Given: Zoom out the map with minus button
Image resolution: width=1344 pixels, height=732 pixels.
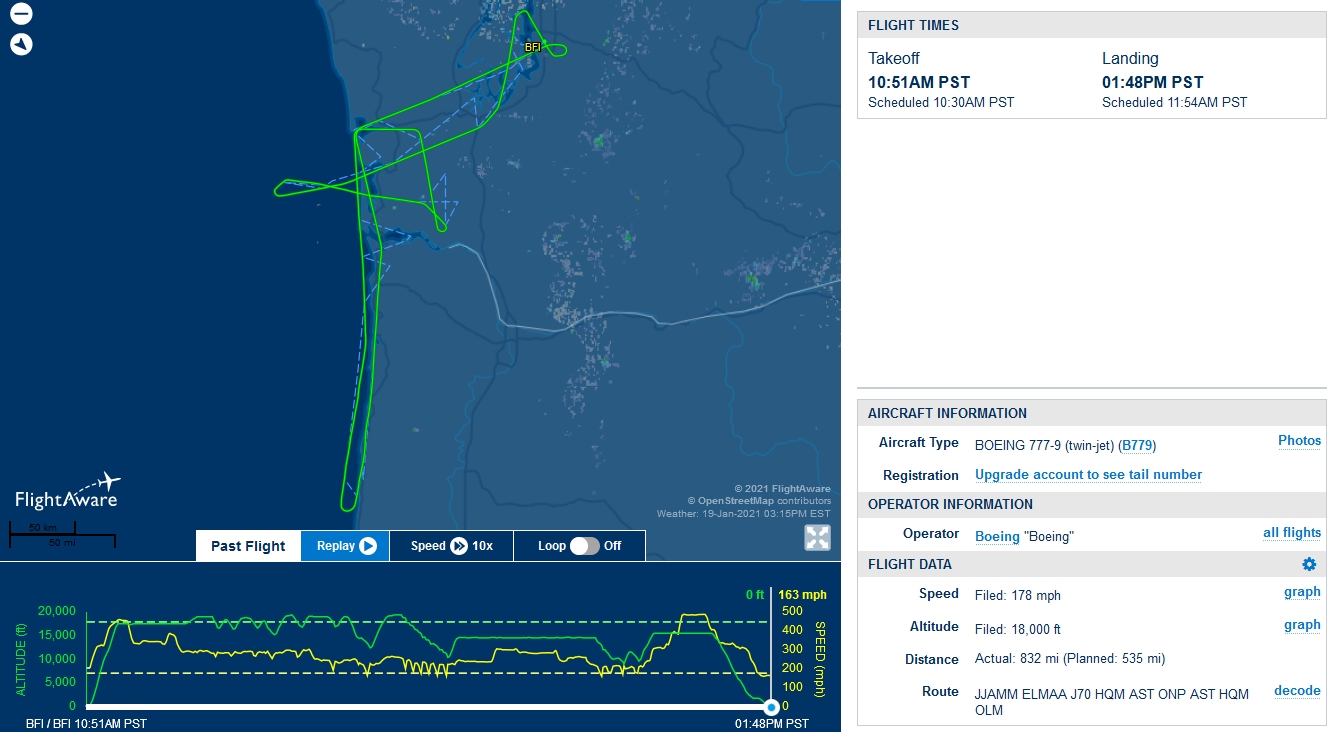Looking at the screenshot, I should click(x=21, y=14).
